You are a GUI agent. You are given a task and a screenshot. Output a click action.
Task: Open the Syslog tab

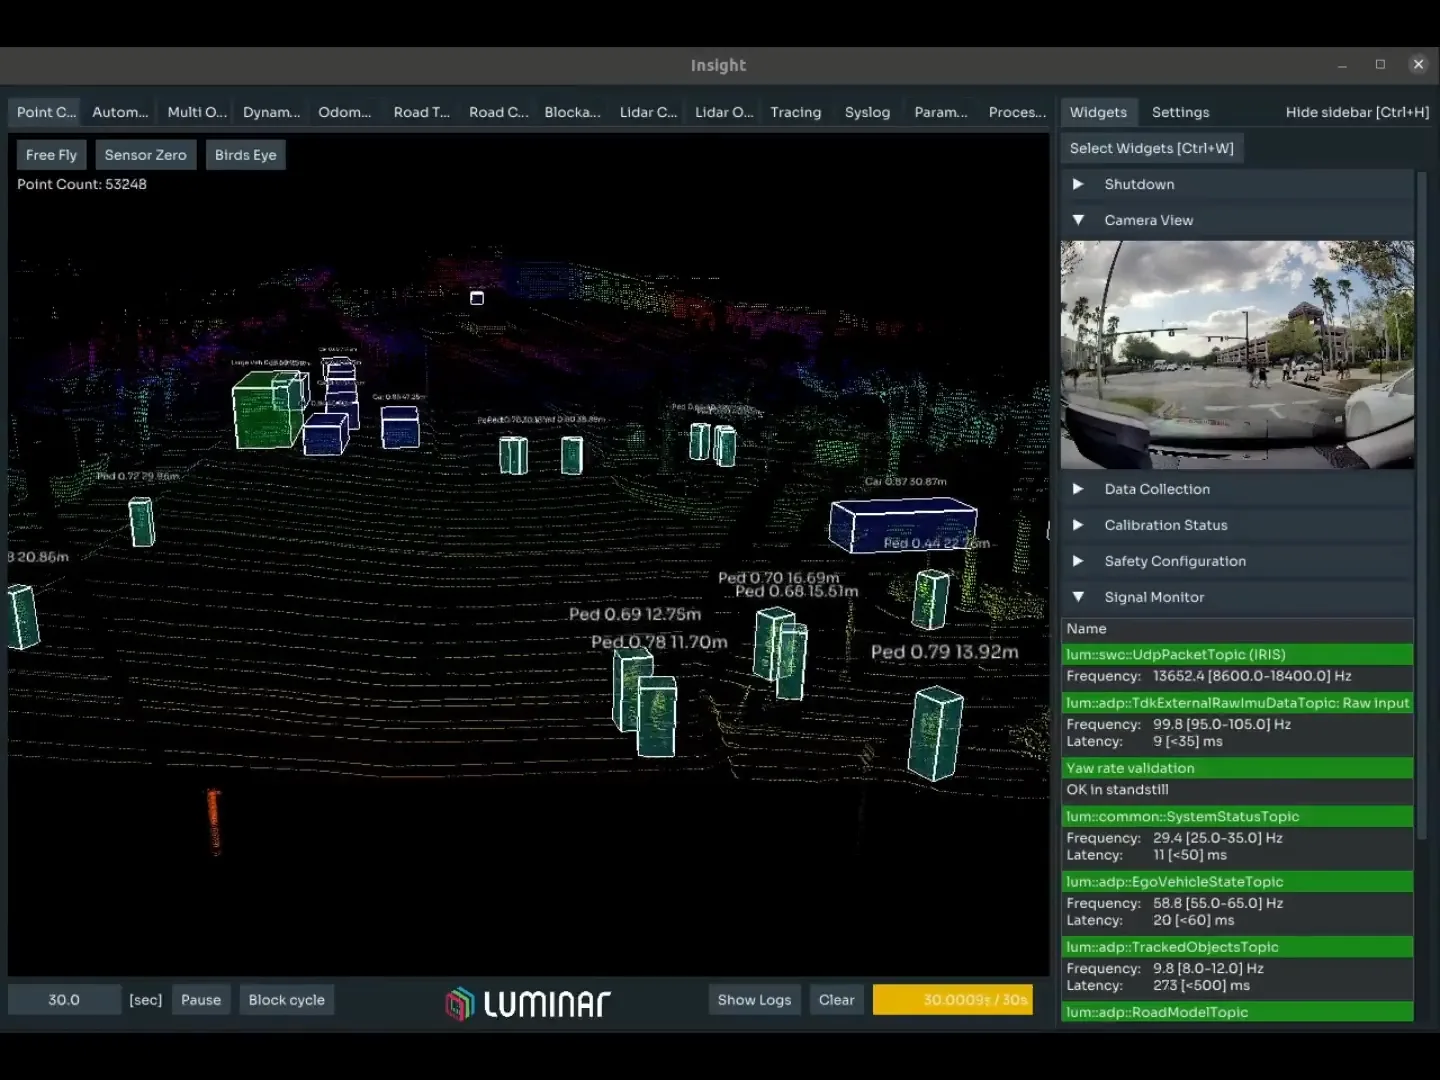tap(867, 112)
